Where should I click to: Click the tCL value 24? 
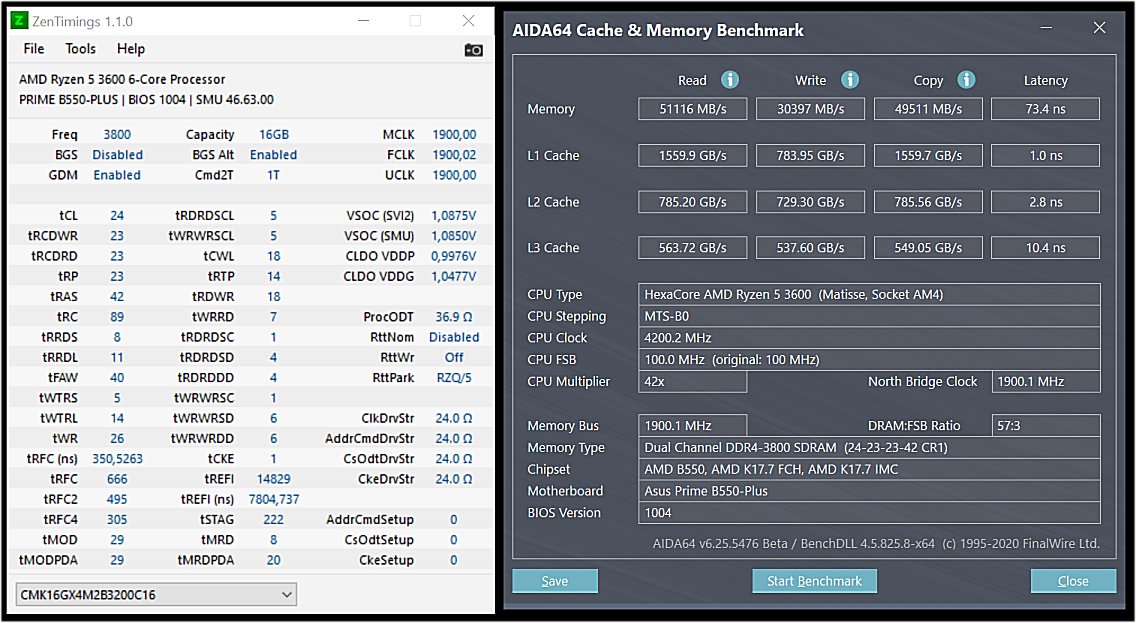(x=117, y=215)
